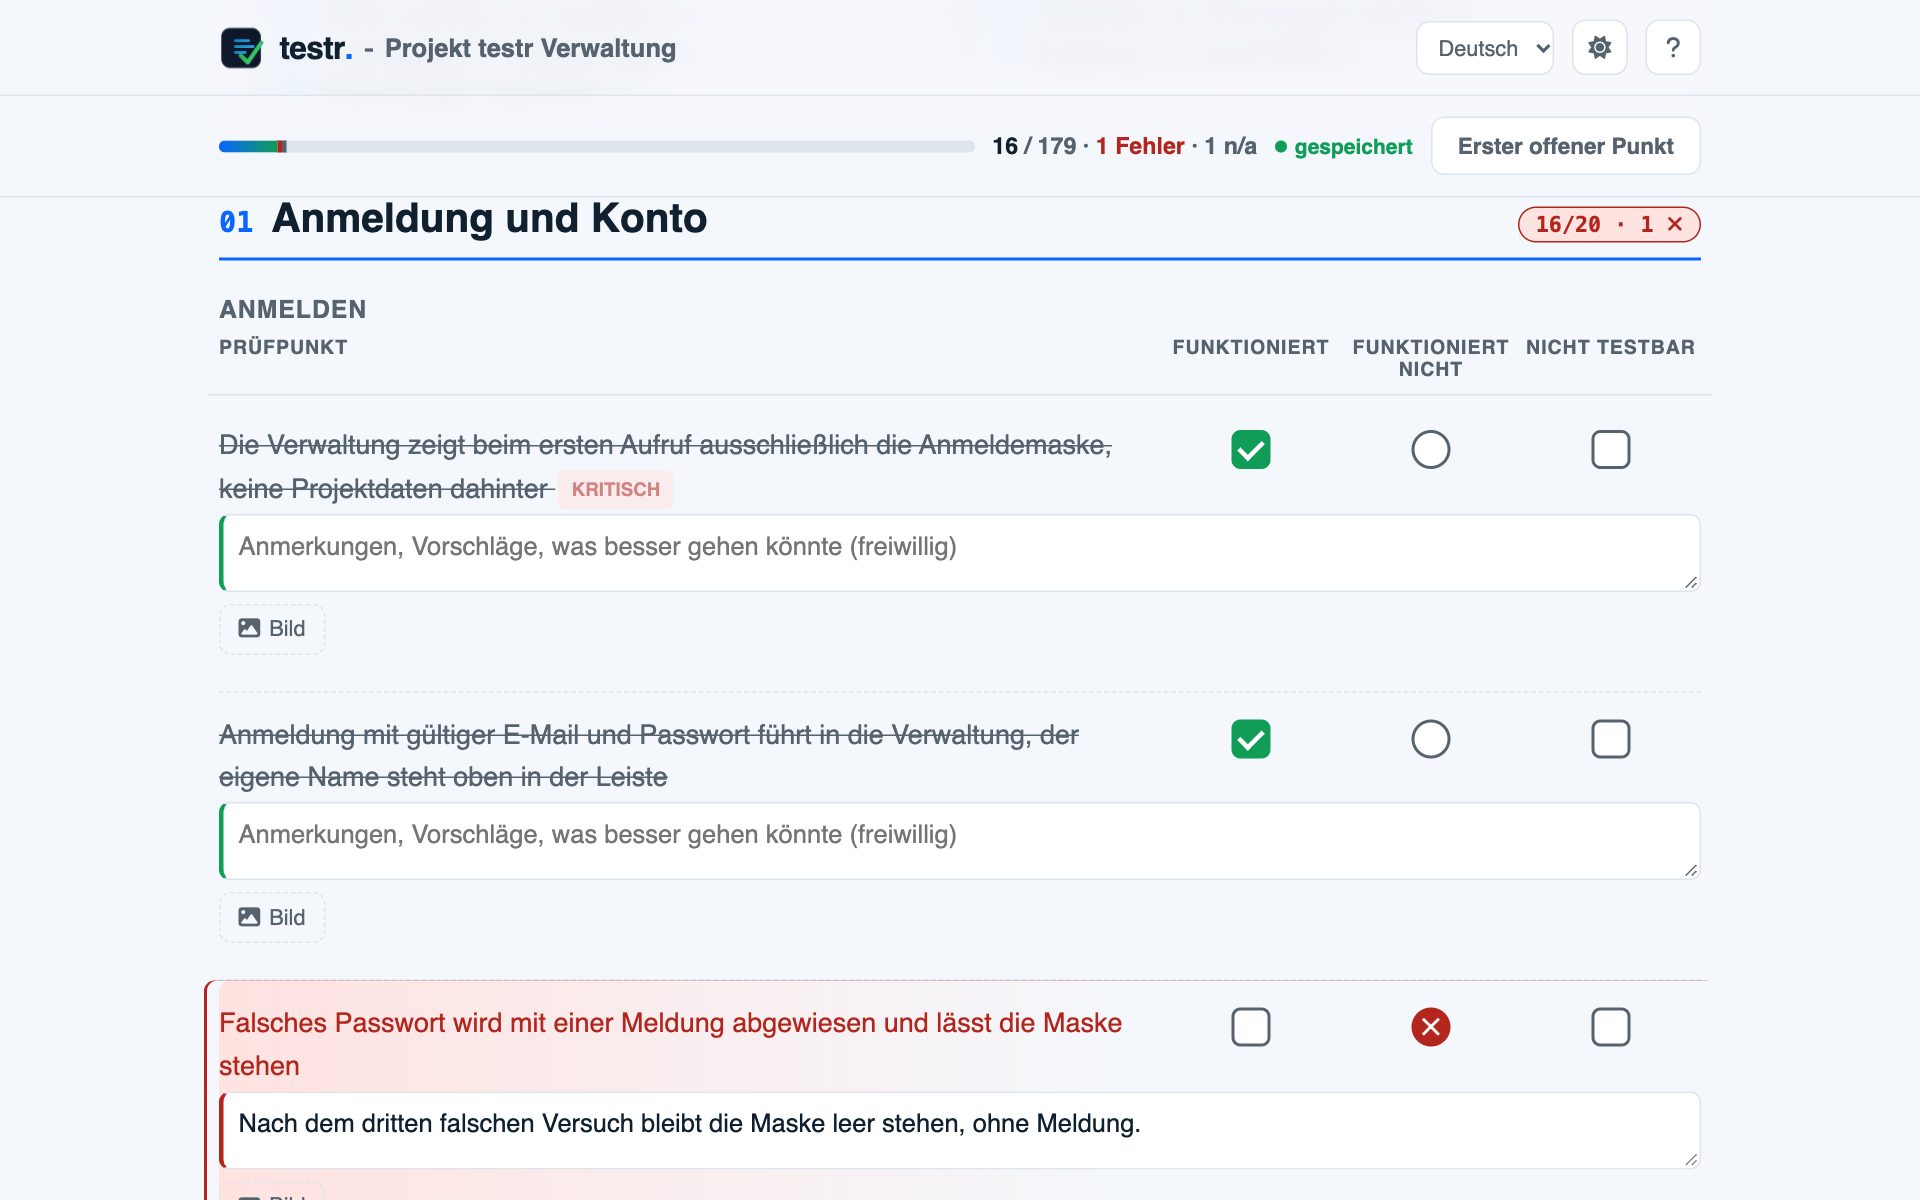Uncheck Funktioniert for Anmeldemaske row

pos(1250,450)
